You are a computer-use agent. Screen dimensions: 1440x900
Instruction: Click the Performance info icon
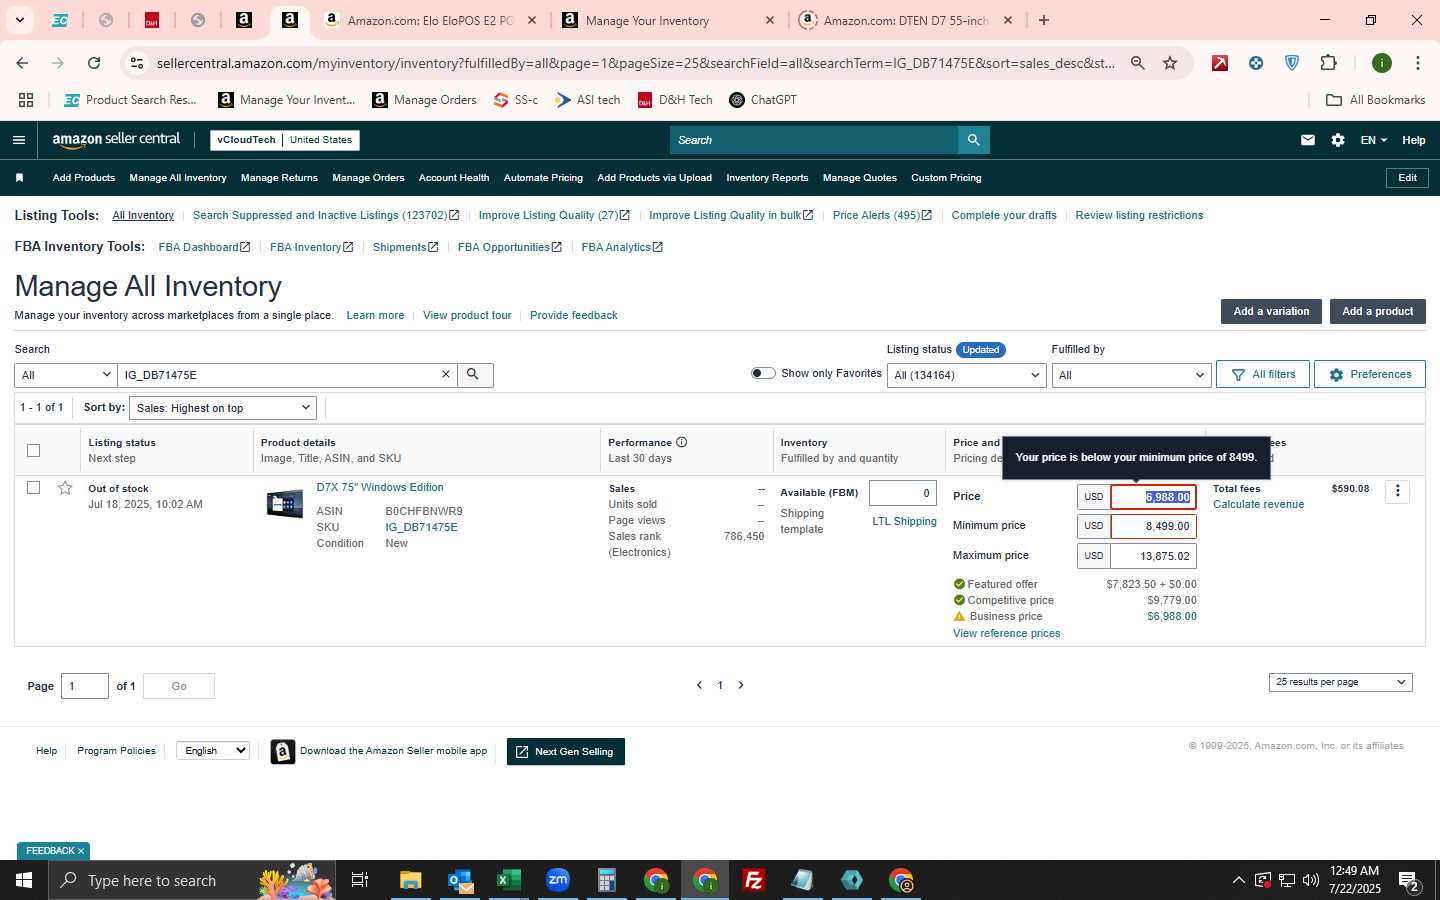coord(682,442)
